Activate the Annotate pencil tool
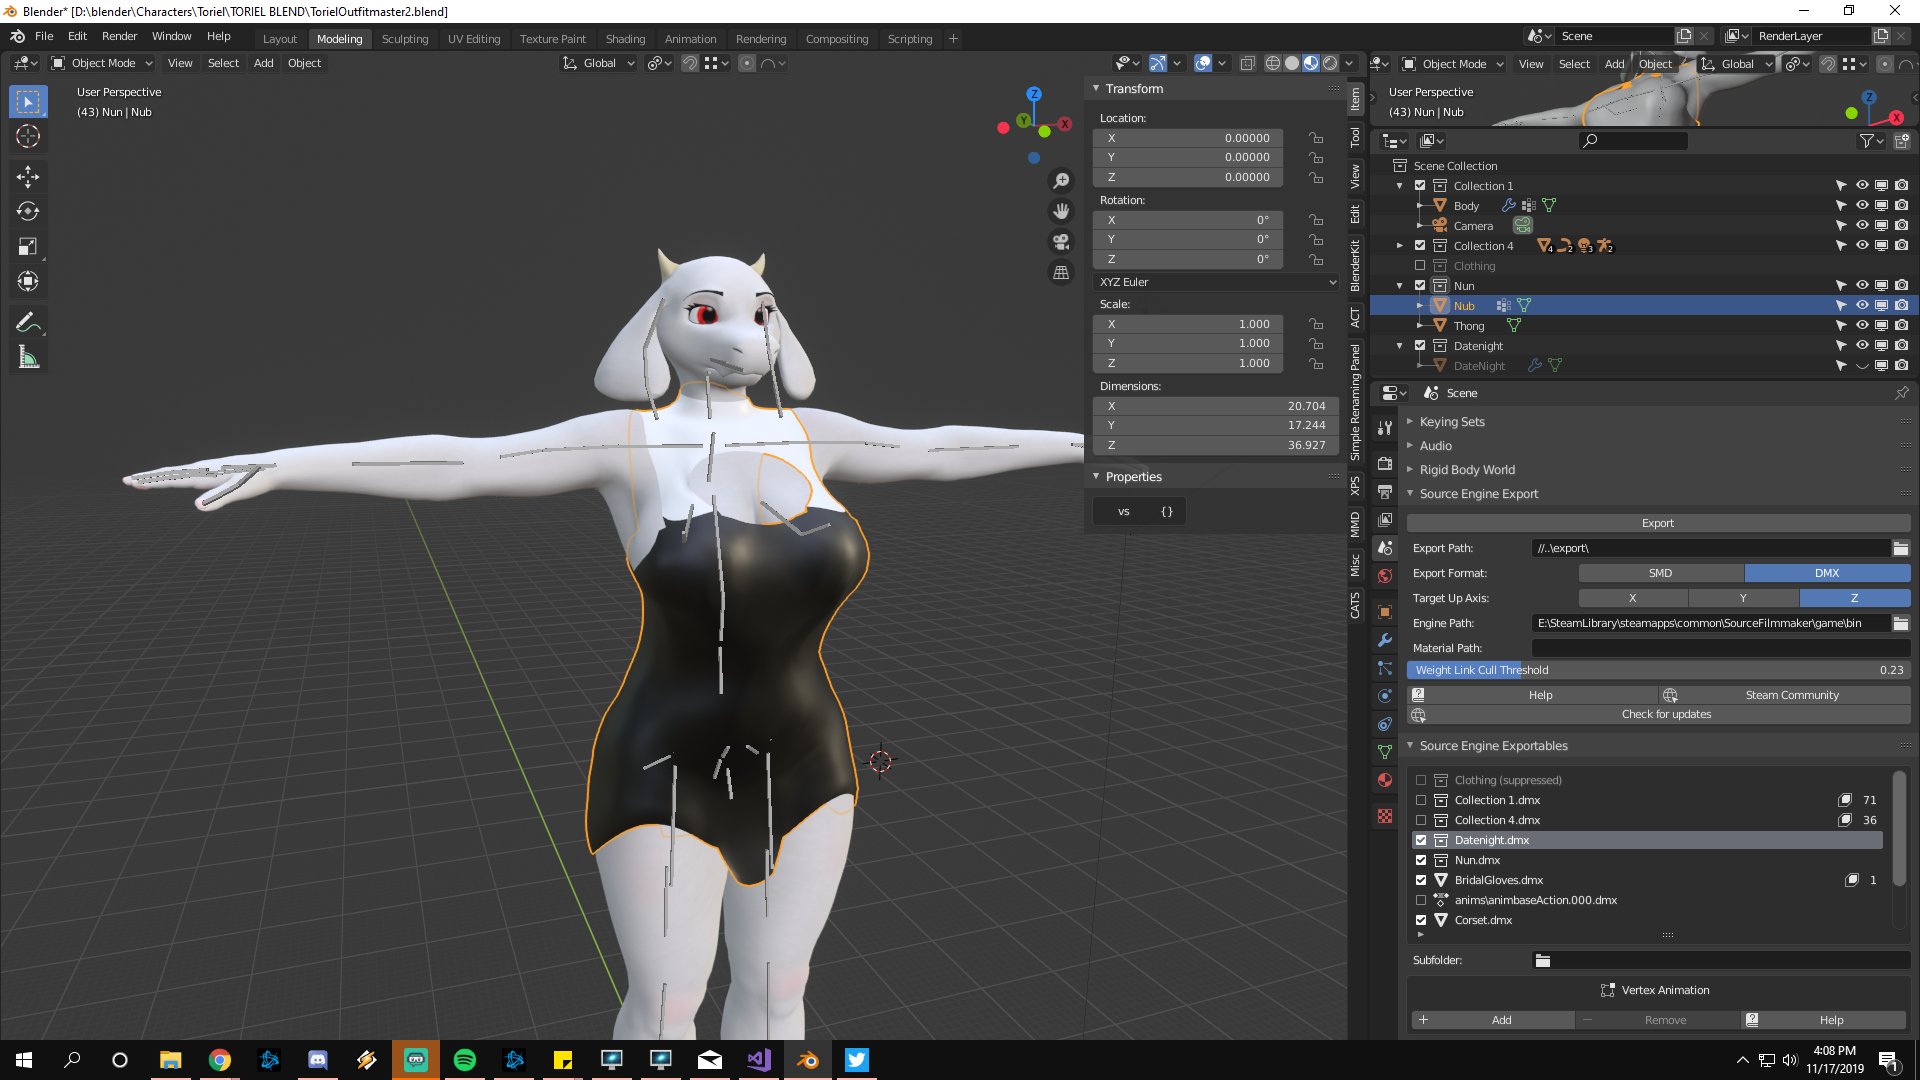Screen dimensions: 1920x1080 28,322
